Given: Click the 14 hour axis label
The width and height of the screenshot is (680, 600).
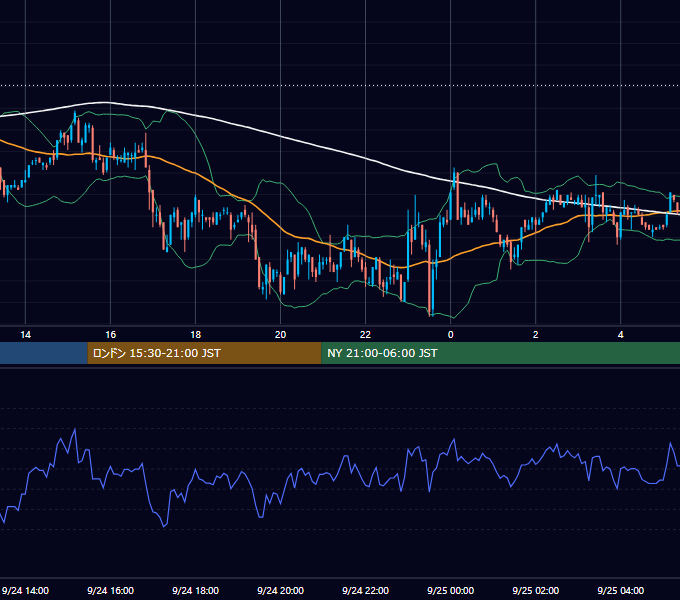Looking at the screenshot, I should pos(26,335).
